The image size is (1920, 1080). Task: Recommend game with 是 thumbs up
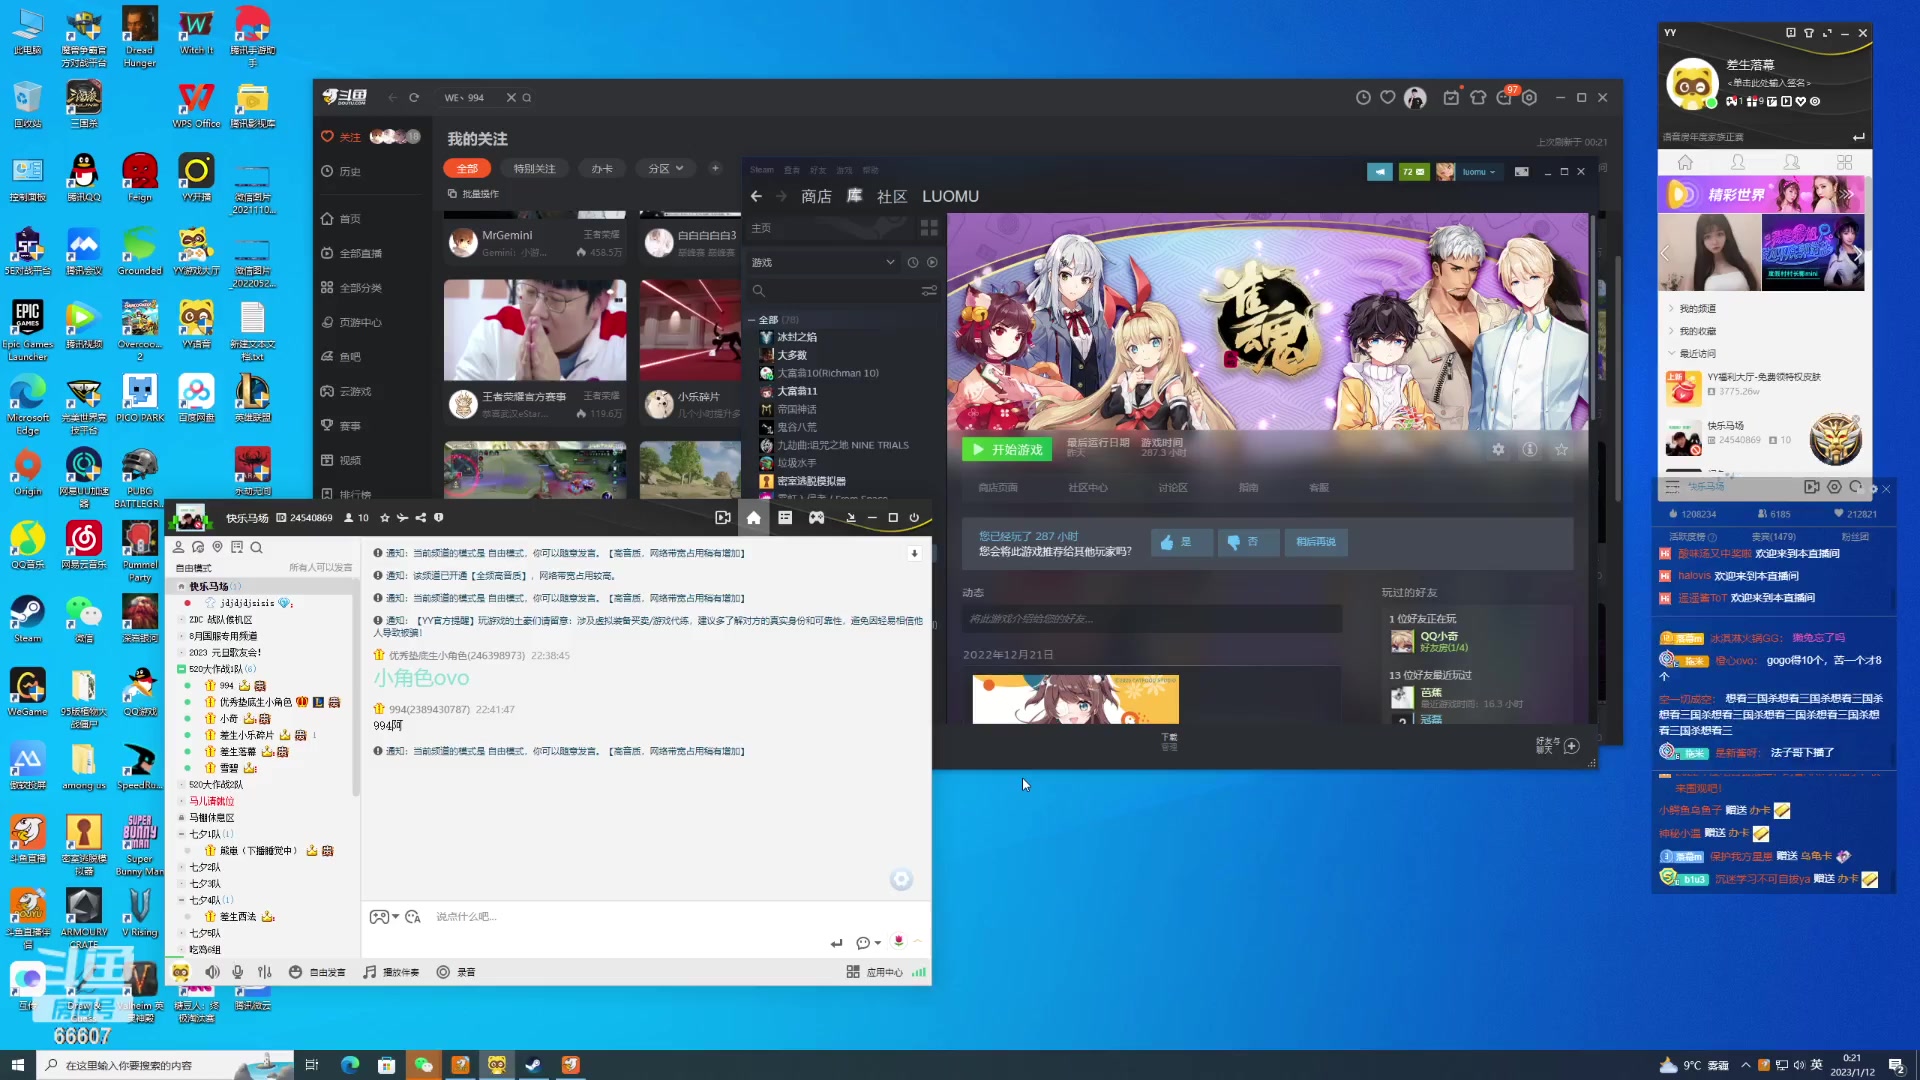coord(1180,542)
